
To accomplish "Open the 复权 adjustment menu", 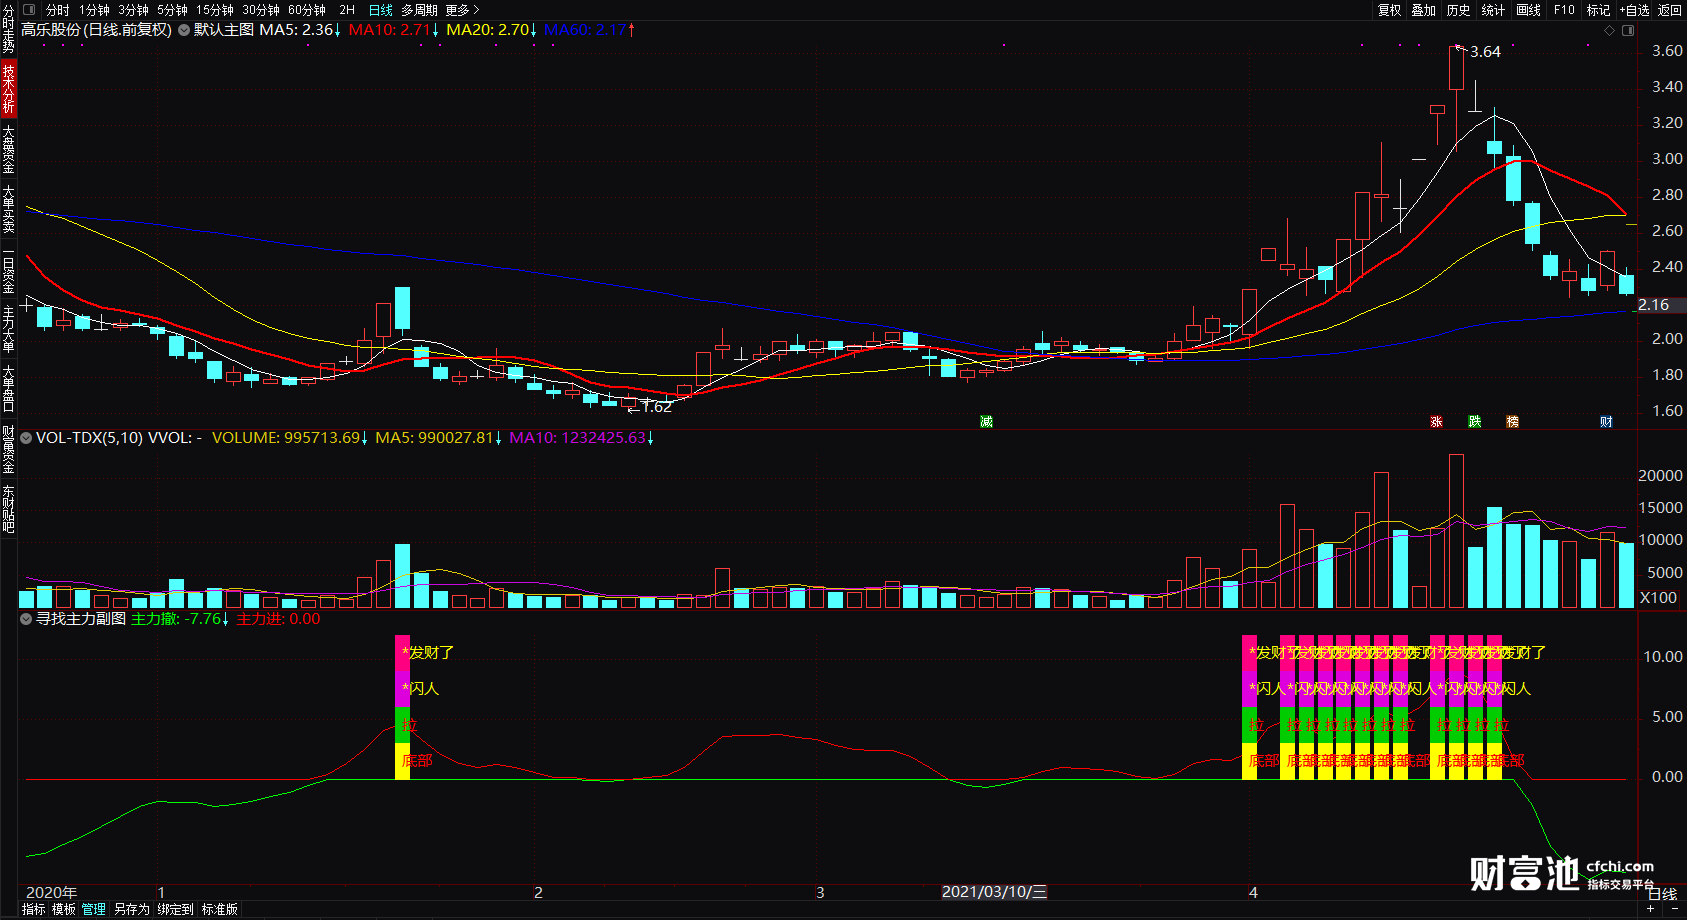I will tap(1389, 9).
